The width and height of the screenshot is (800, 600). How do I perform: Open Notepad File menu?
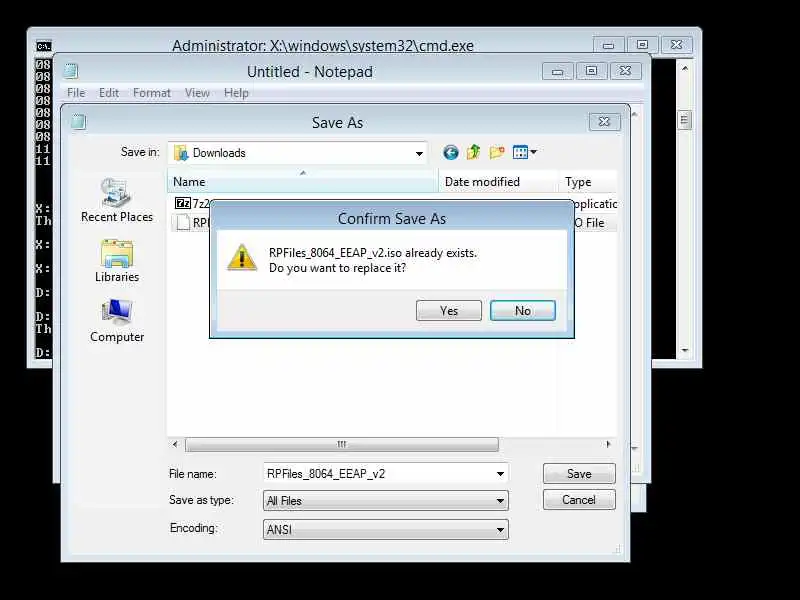click(76, 93)
